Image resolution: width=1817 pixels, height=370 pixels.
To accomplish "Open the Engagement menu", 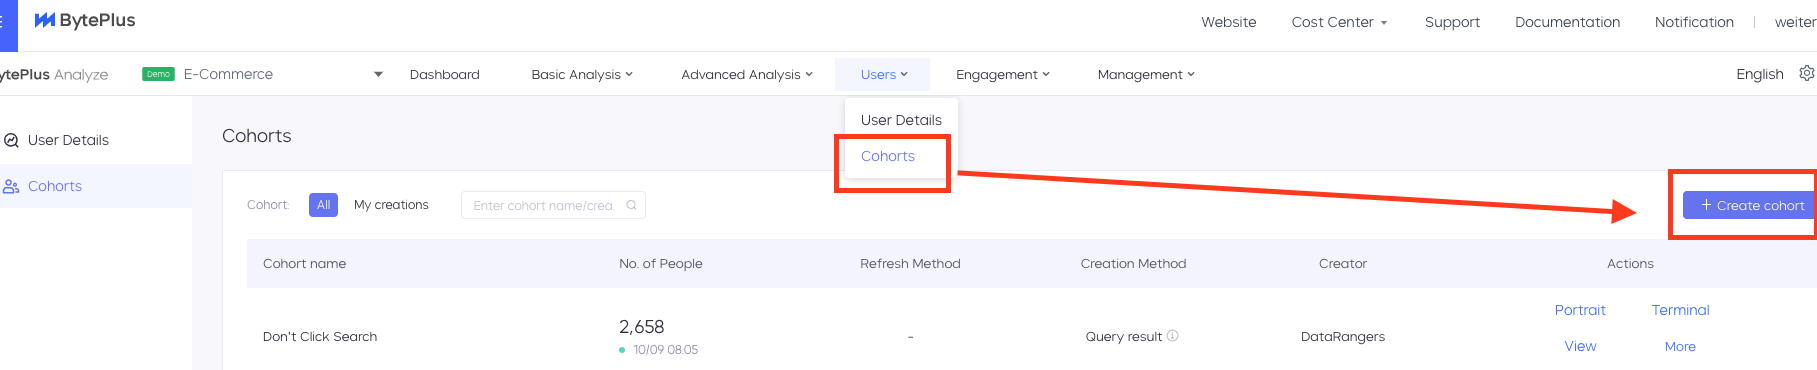I will 1003,75.
